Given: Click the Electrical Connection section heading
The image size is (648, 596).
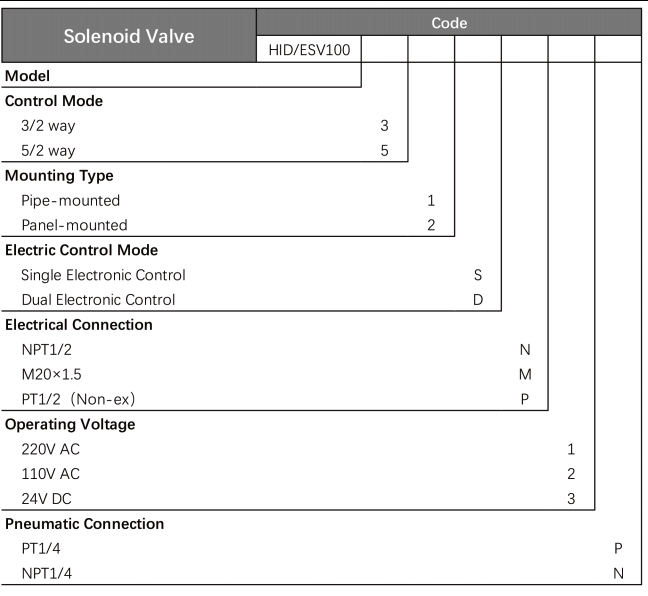Looking at the screenshot, I should [x=79, y=325].
